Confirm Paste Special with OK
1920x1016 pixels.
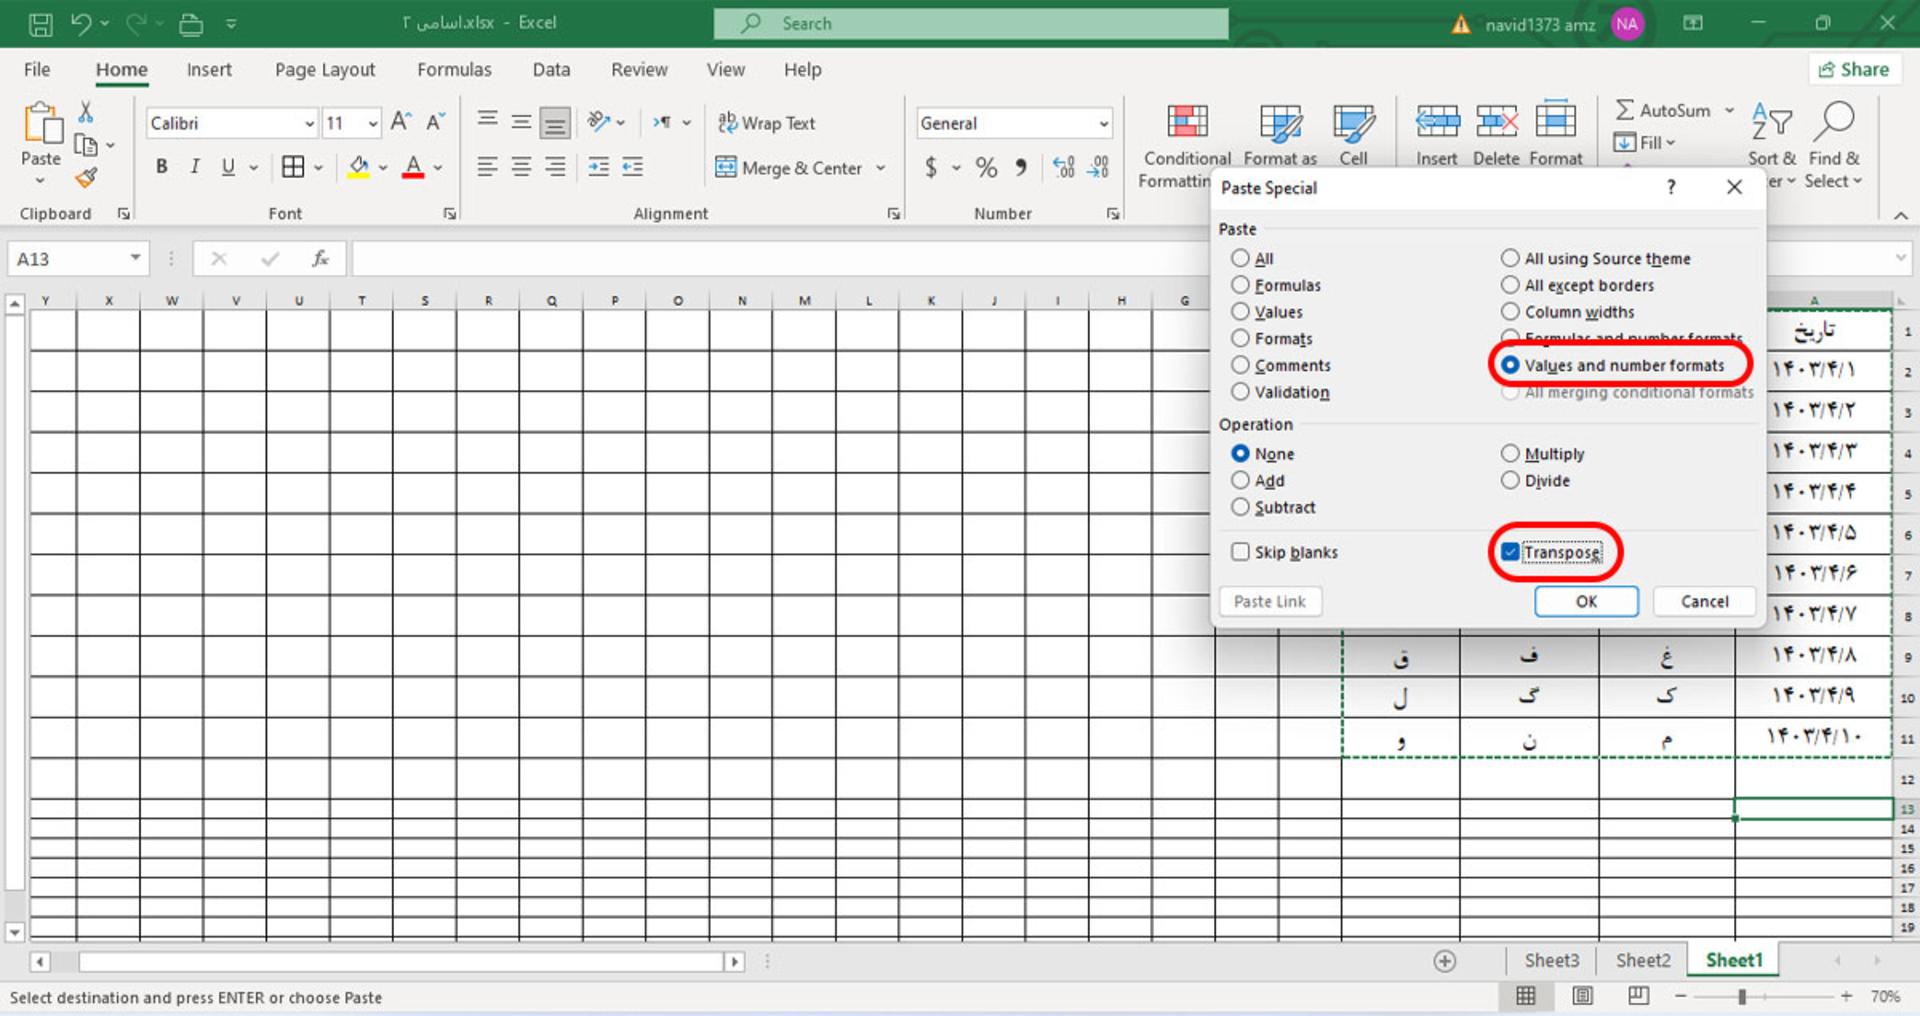[x=1586, y=601]
